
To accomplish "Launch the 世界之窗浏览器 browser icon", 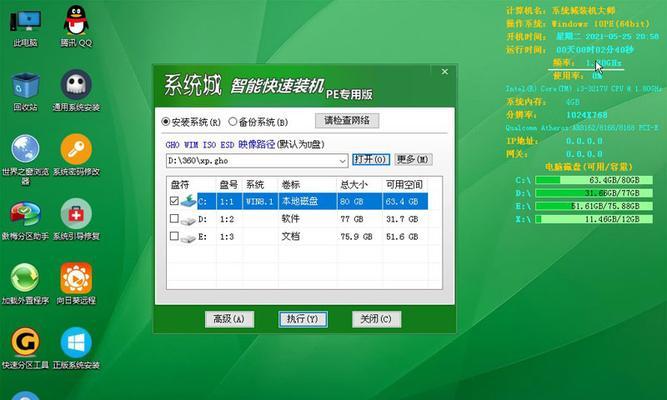I will click(26, 151).
